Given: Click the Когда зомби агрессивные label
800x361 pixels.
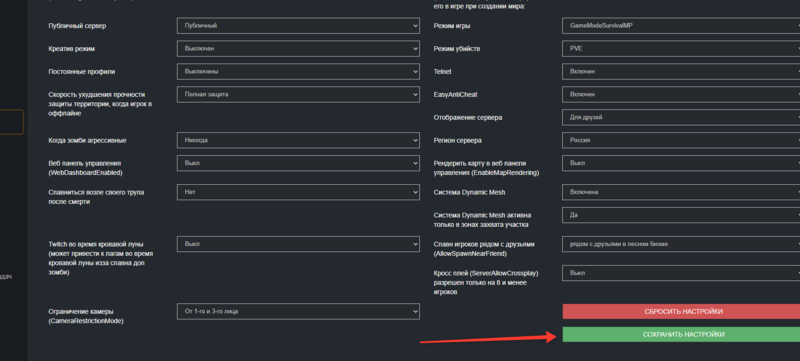Looking at the screenshot, I should pos(87,140).
